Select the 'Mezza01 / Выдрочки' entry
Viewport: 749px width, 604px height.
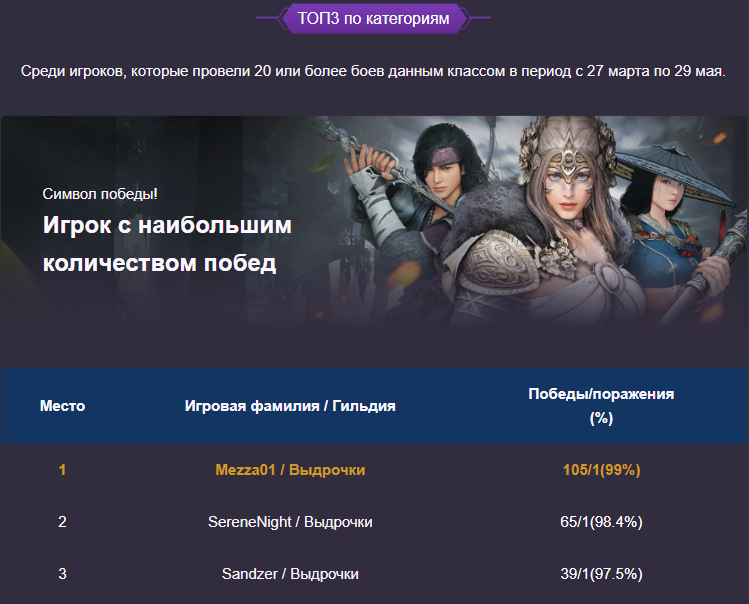(x=290, y=470)
